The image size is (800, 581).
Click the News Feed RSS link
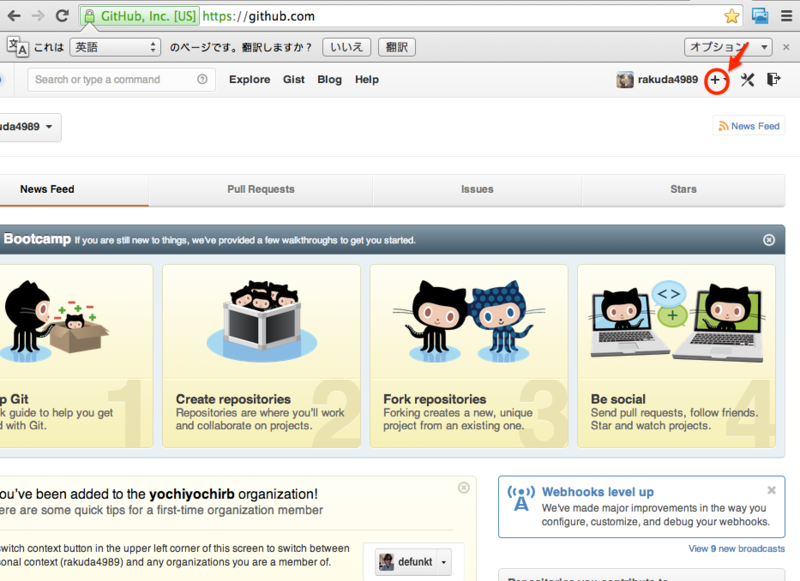pyautogui.click(x=749, y=126)
